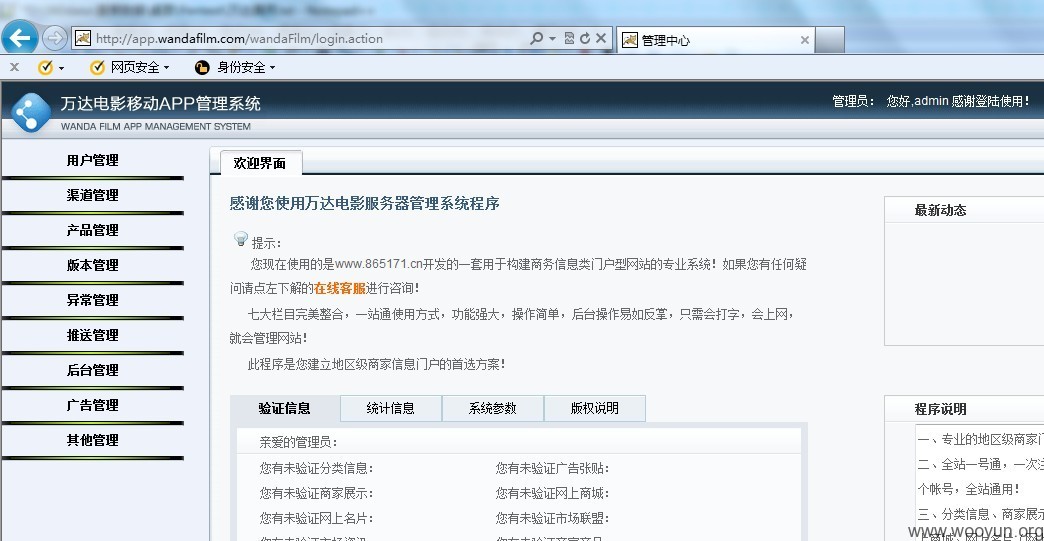Image resolution: width=1044 pixels, height=541 pixels.
Task: Click the orange 在线客服 link
Action: [x=340, y=288]
